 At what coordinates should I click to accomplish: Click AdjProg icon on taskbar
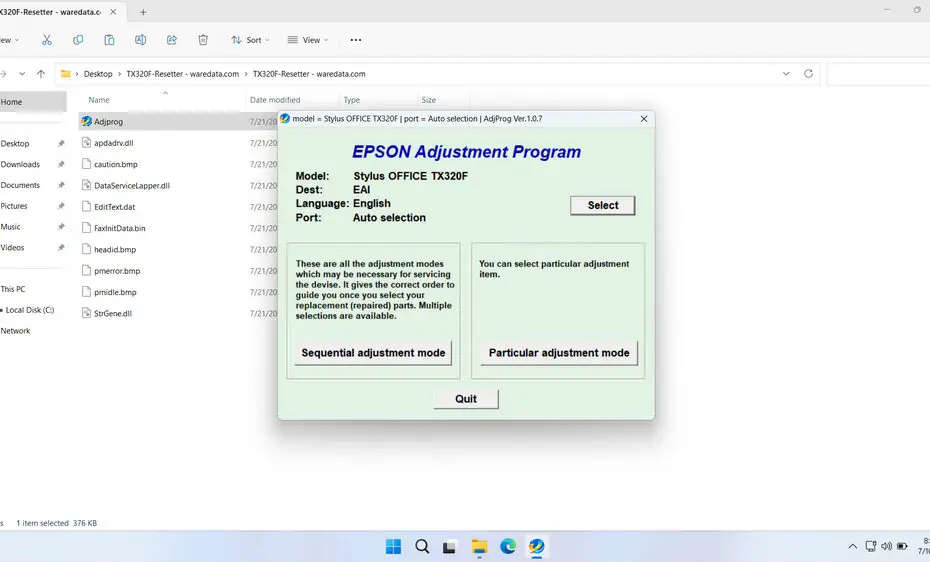(x=536, y=546)
